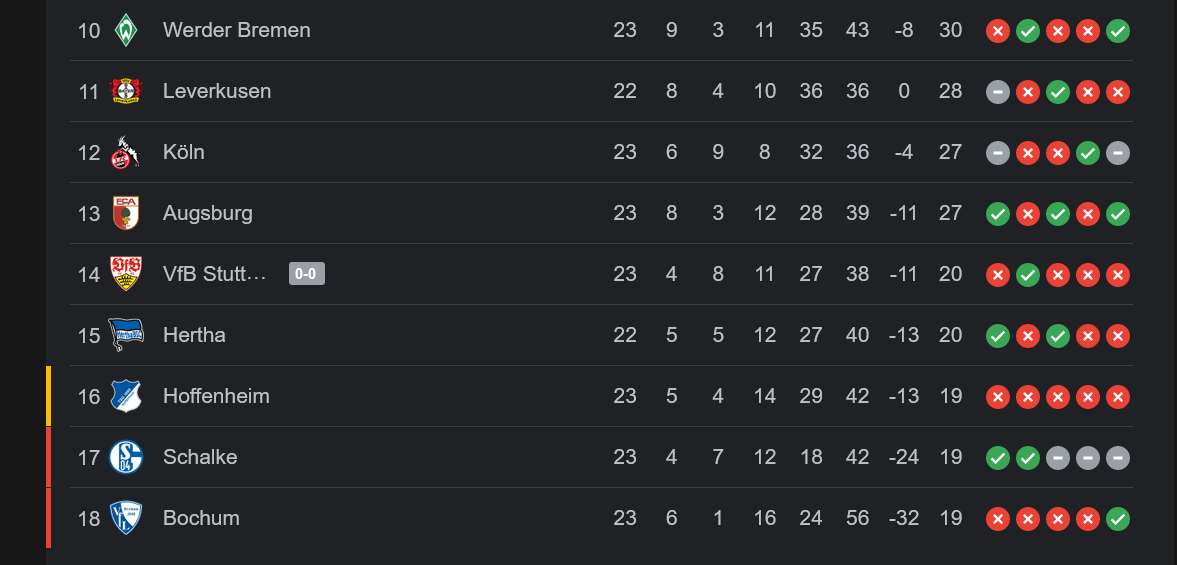Click the Werder Bremen club crest
1177x565 pixels.
[125, 31]
